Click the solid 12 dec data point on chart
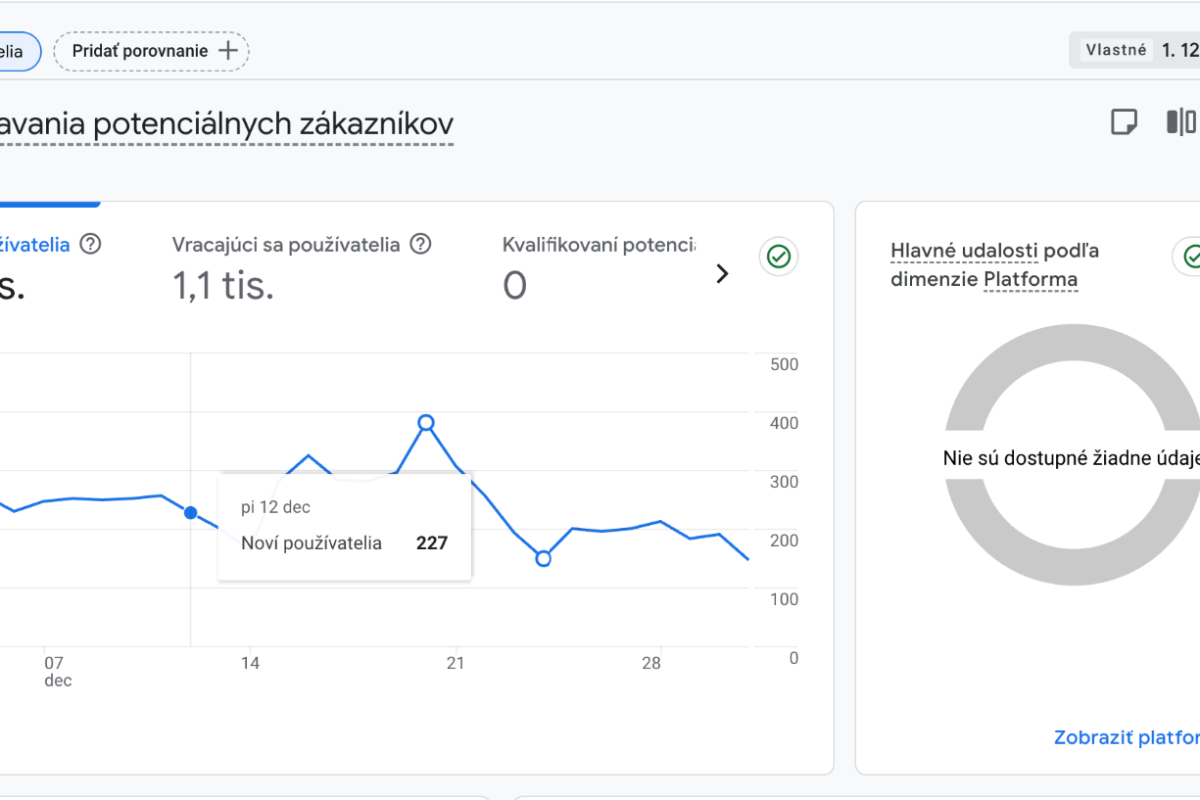 pos(191,513)
